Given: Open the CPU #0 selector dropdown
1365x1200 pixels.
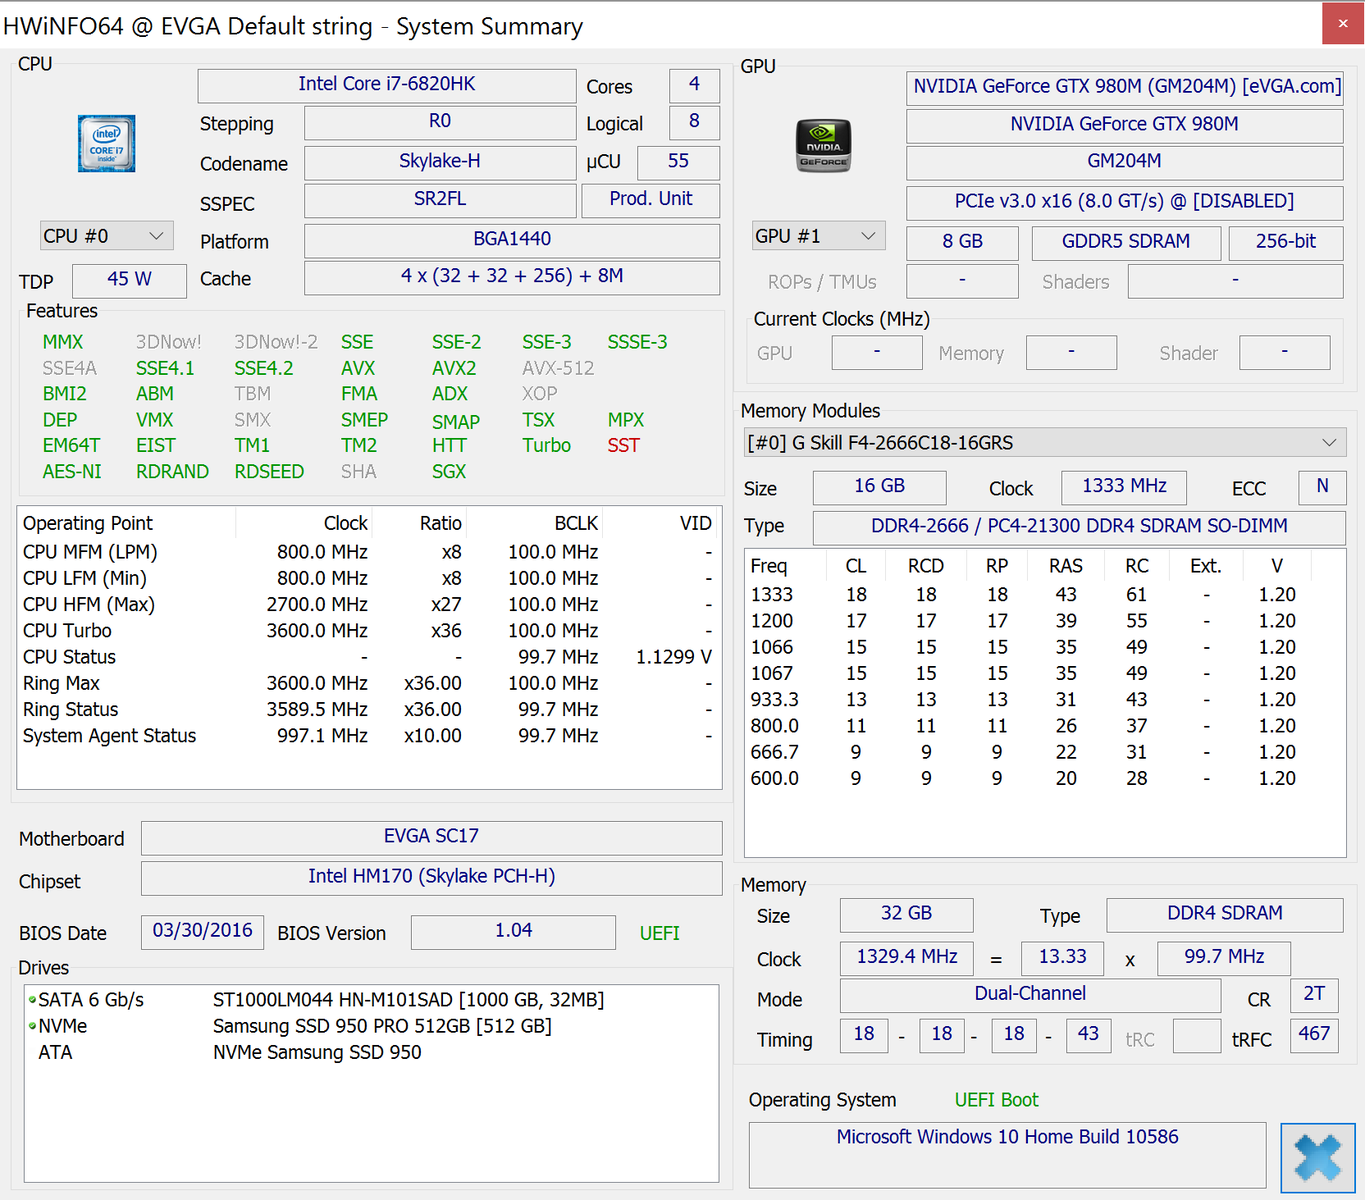Looking at the screenshot, I should click(107, 236).
